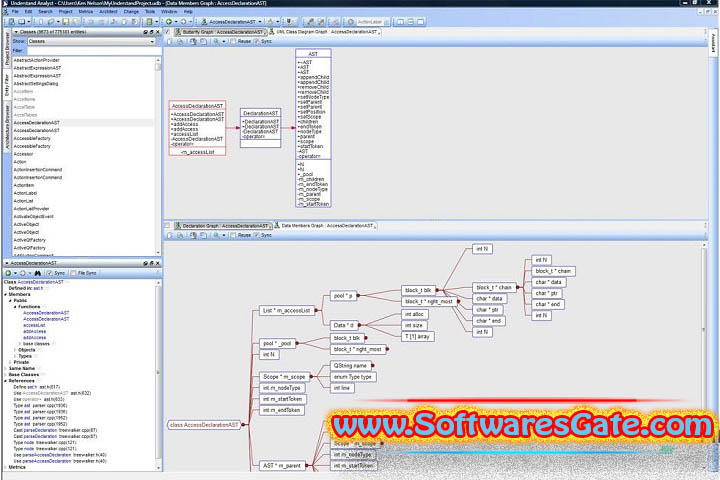Open the zoom dropdown arrow in lower graph toolbar
The height and width of the screenshot is (480, 720).
224,235
